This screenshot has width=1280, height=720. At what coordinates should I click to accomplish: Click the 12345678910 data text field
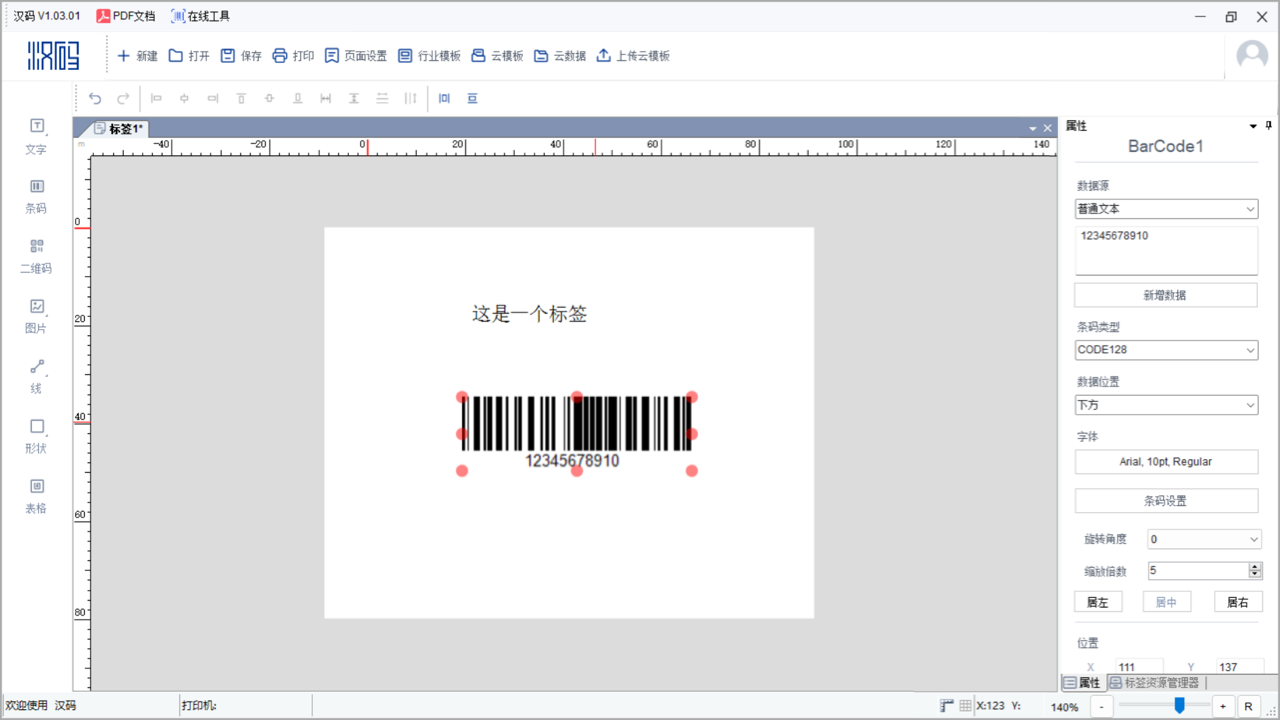click(x=1166, y=248)
